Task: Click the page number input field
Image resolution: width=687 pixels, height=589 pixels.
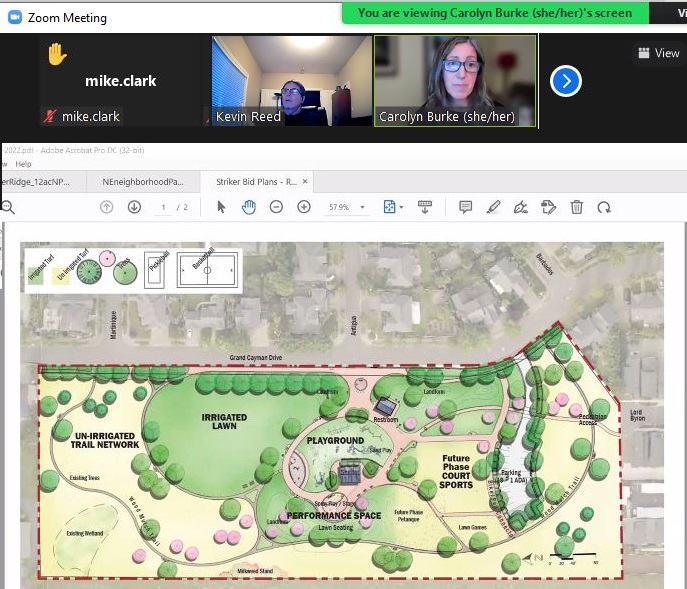Action: tap(163, 207)
